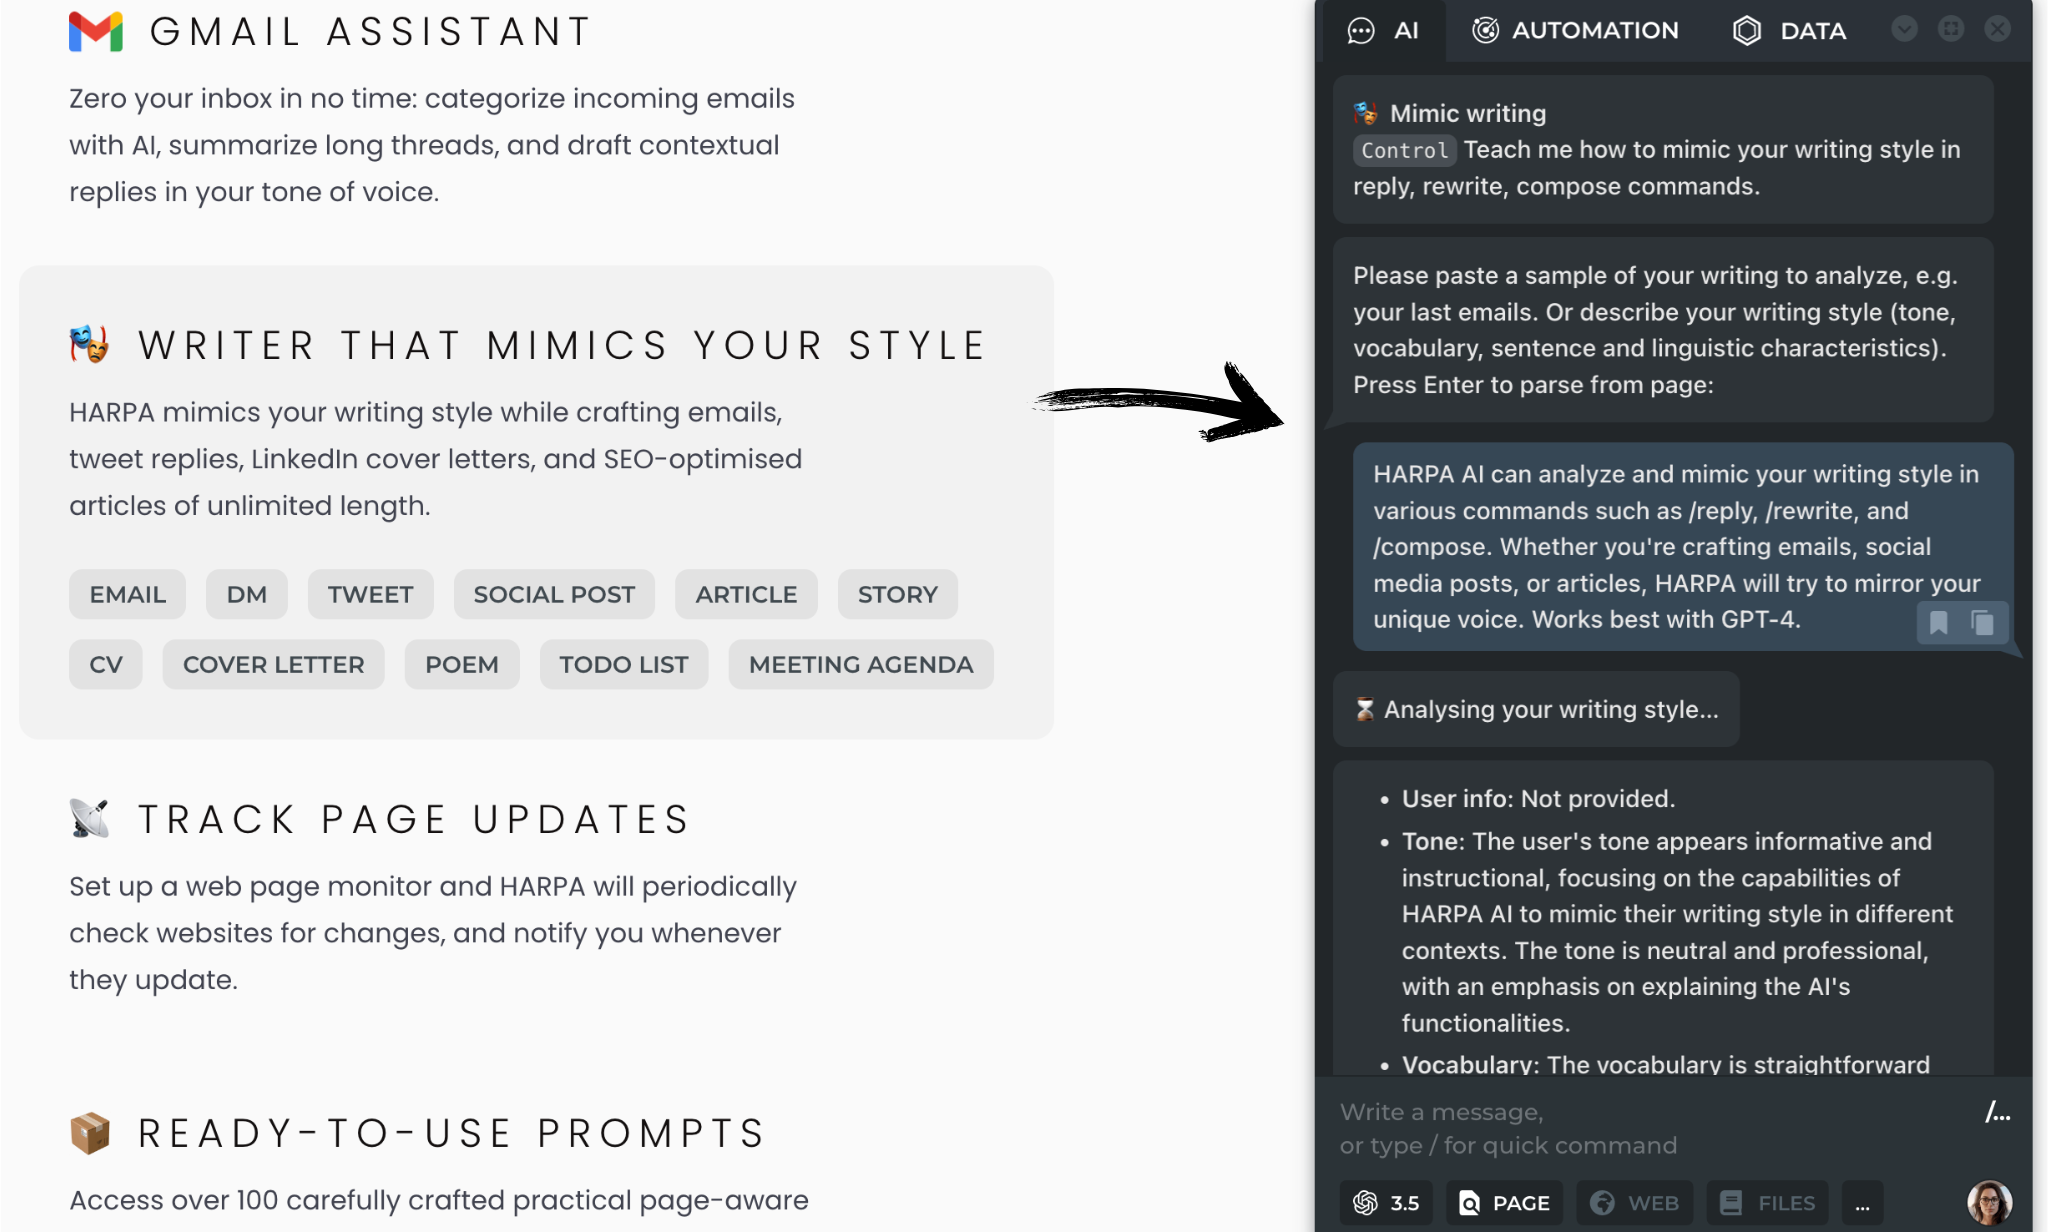Screen dimensions: 2048x1232
Task: Click the satellite Track Page Updates icon
Action: 90,819
